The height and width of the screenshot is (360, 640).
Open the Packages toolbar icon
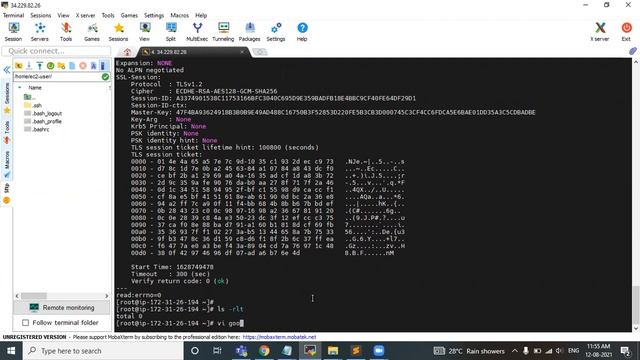[x=249, y=32]
